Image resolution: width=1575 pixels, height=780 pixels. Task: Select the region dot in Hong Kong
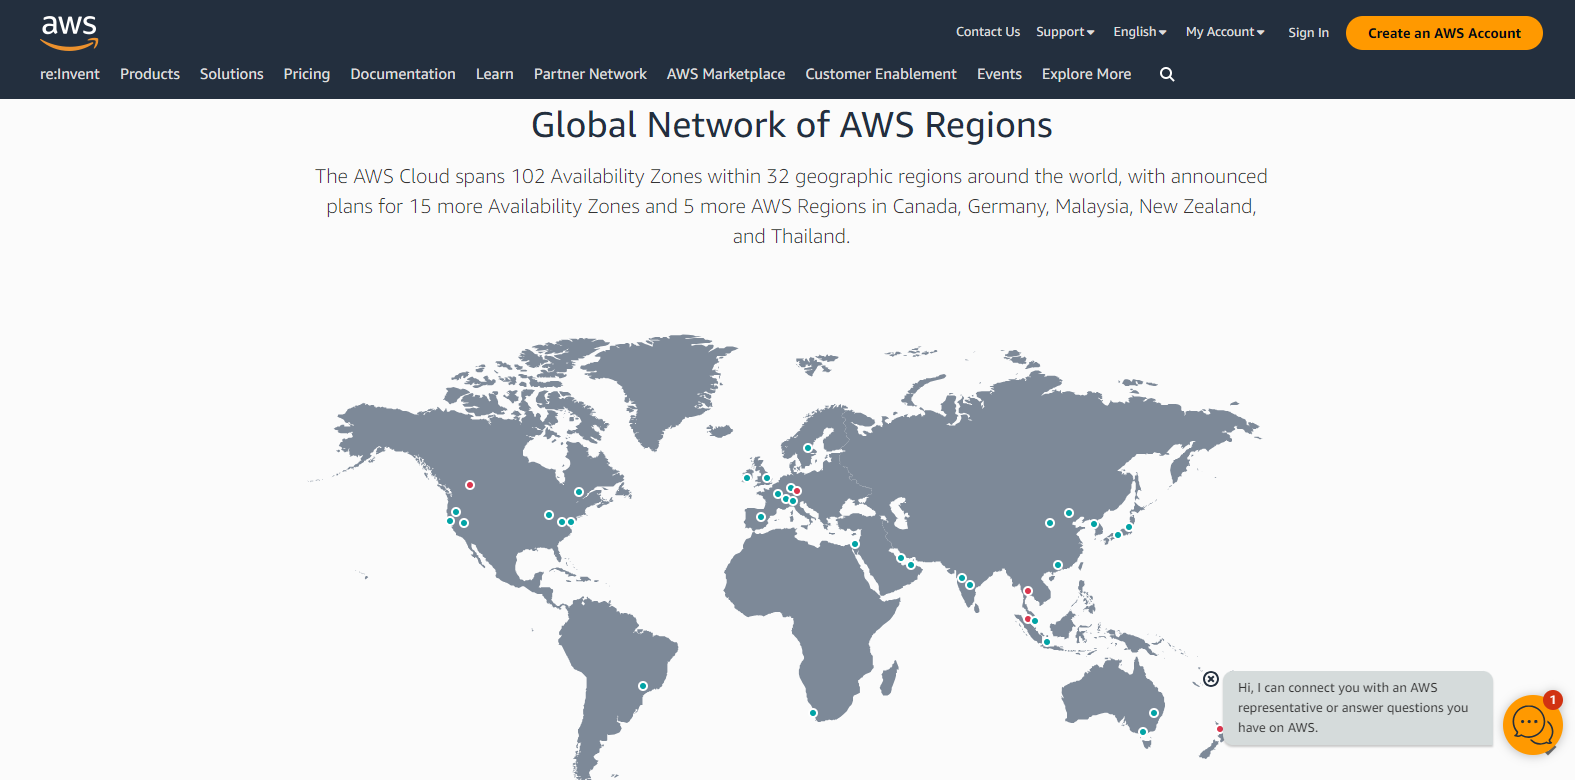[x=1058, y=565]
